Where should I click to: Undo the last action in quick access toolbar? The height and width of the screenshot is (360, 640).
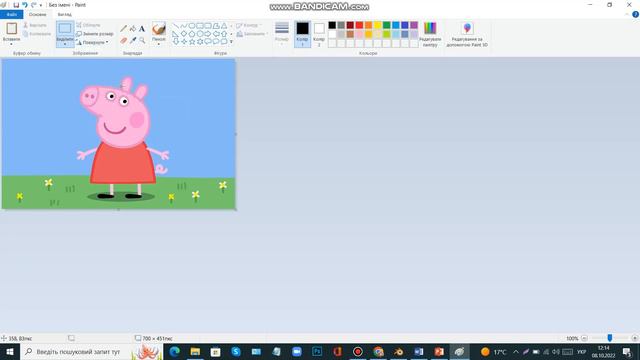(24, 5)
